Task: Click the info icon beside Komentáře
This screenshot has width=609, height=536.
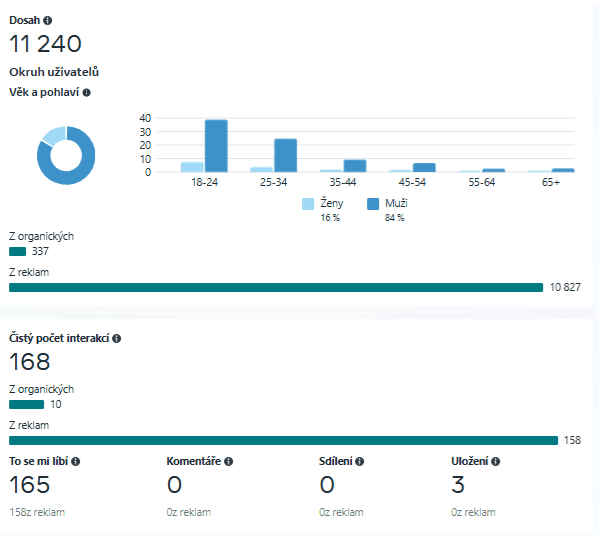Action: tap(229, 461)
